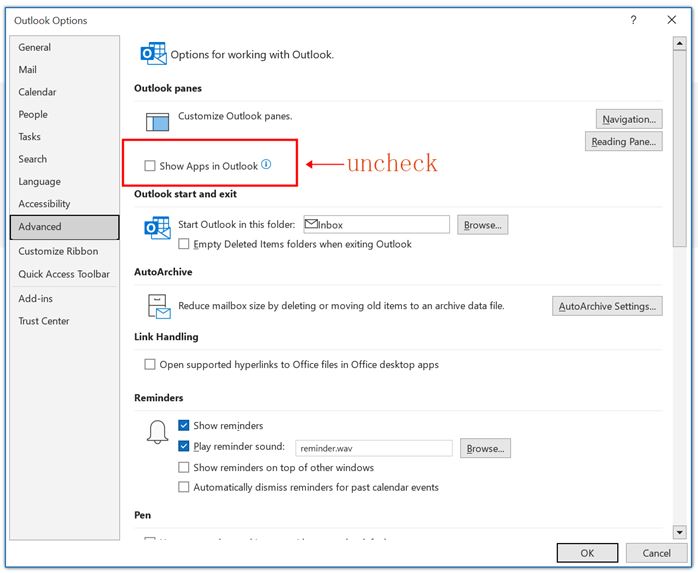Screen dimensions: 698x573
Task: Enable Empty Deleted Items folders when exiting
Action: (x=183, y=244)
